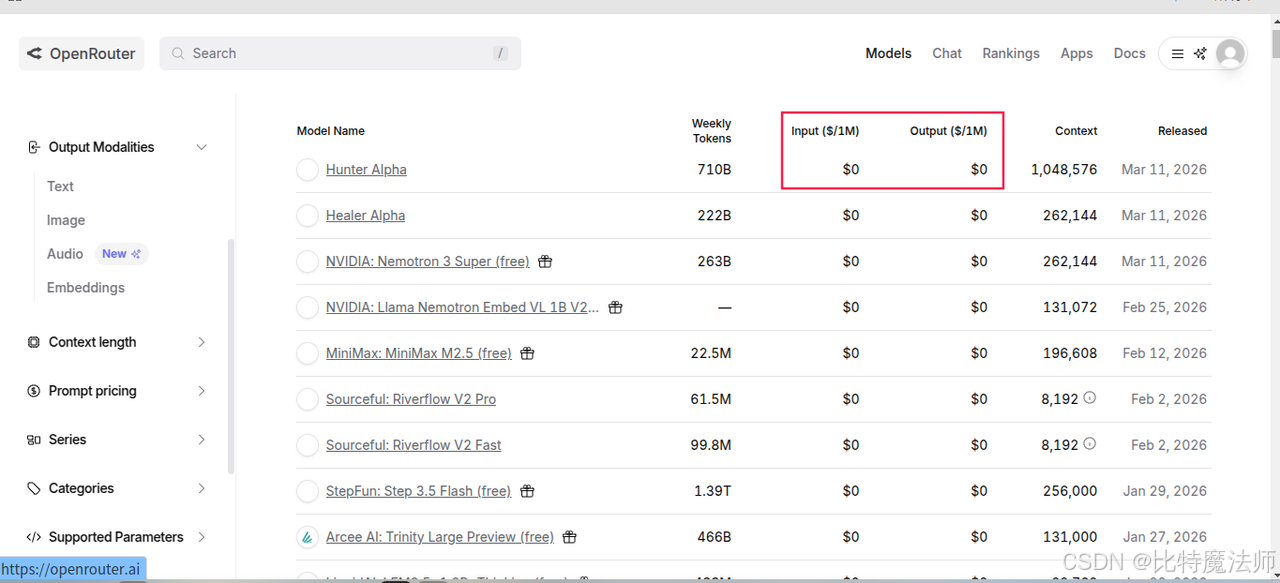Expand the Supported Parameters filter
The height and width of the screenshot is (583, 1280).
pyautogui.click(x=118, y=537)
